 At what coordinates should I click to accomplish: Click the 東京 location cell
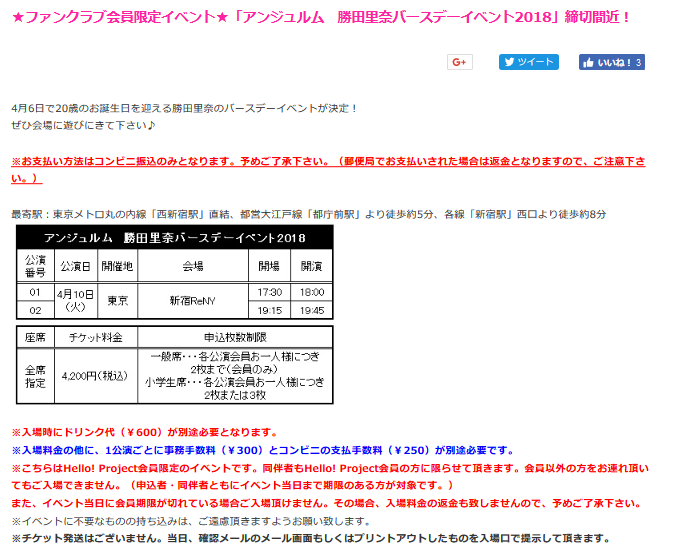click(x=117, y=300)
